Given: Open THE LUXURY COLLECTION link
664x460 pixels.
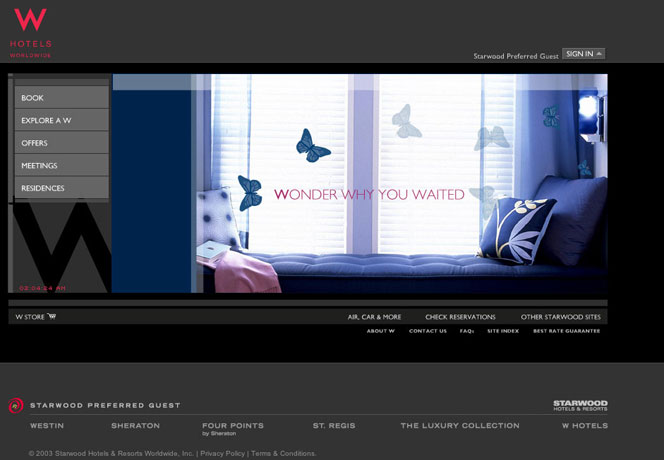Looking at the screenshot, I should click(460, 426).
